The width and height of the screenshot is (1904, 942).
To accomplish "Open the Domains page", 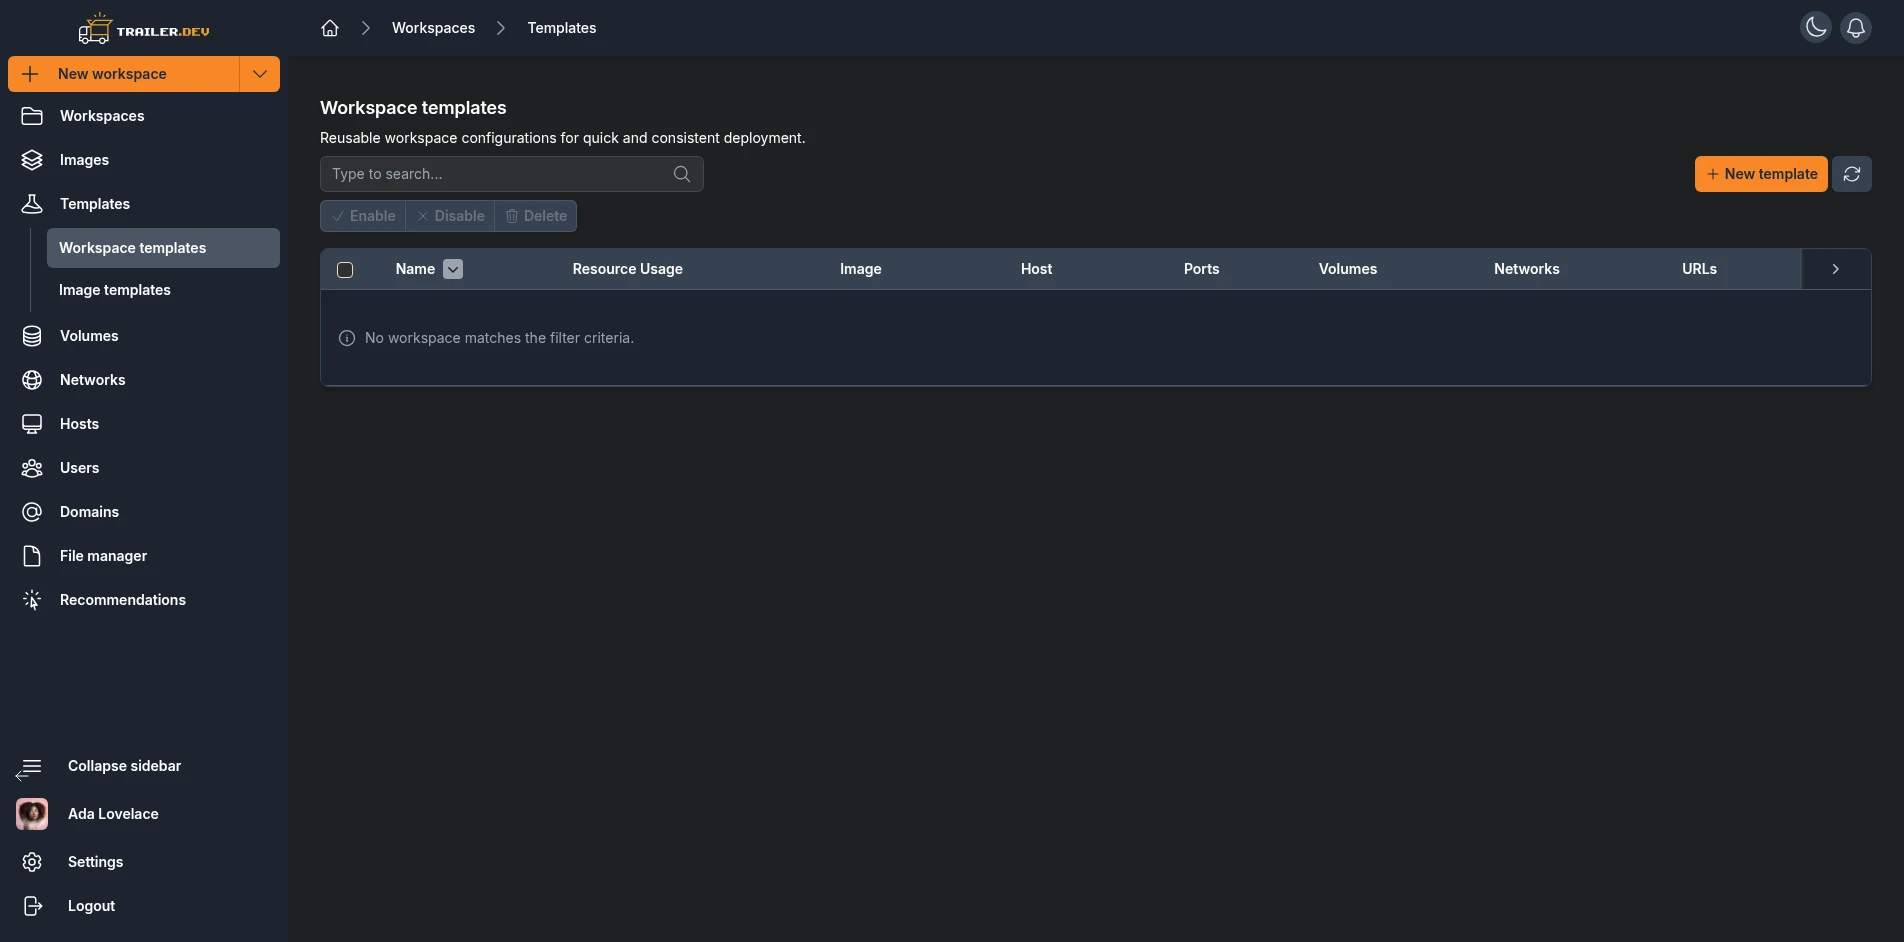I will coord(144,512).
